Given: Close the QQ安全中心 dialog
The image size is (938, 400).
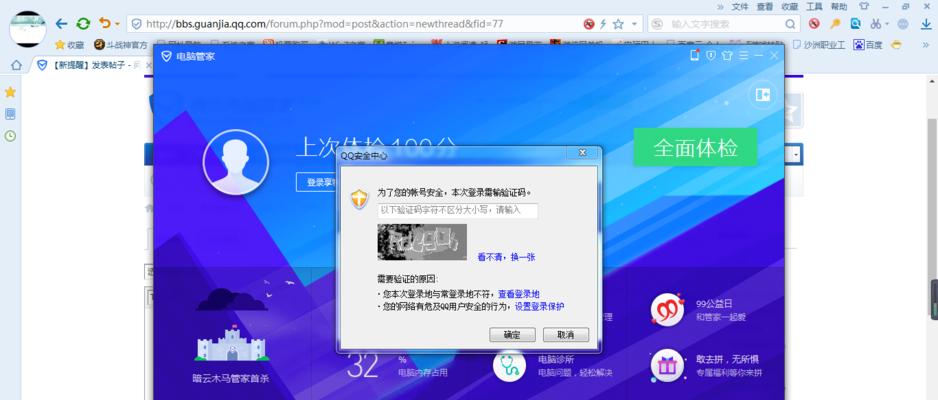Looking at the screenshot, I should coord(582,153).
